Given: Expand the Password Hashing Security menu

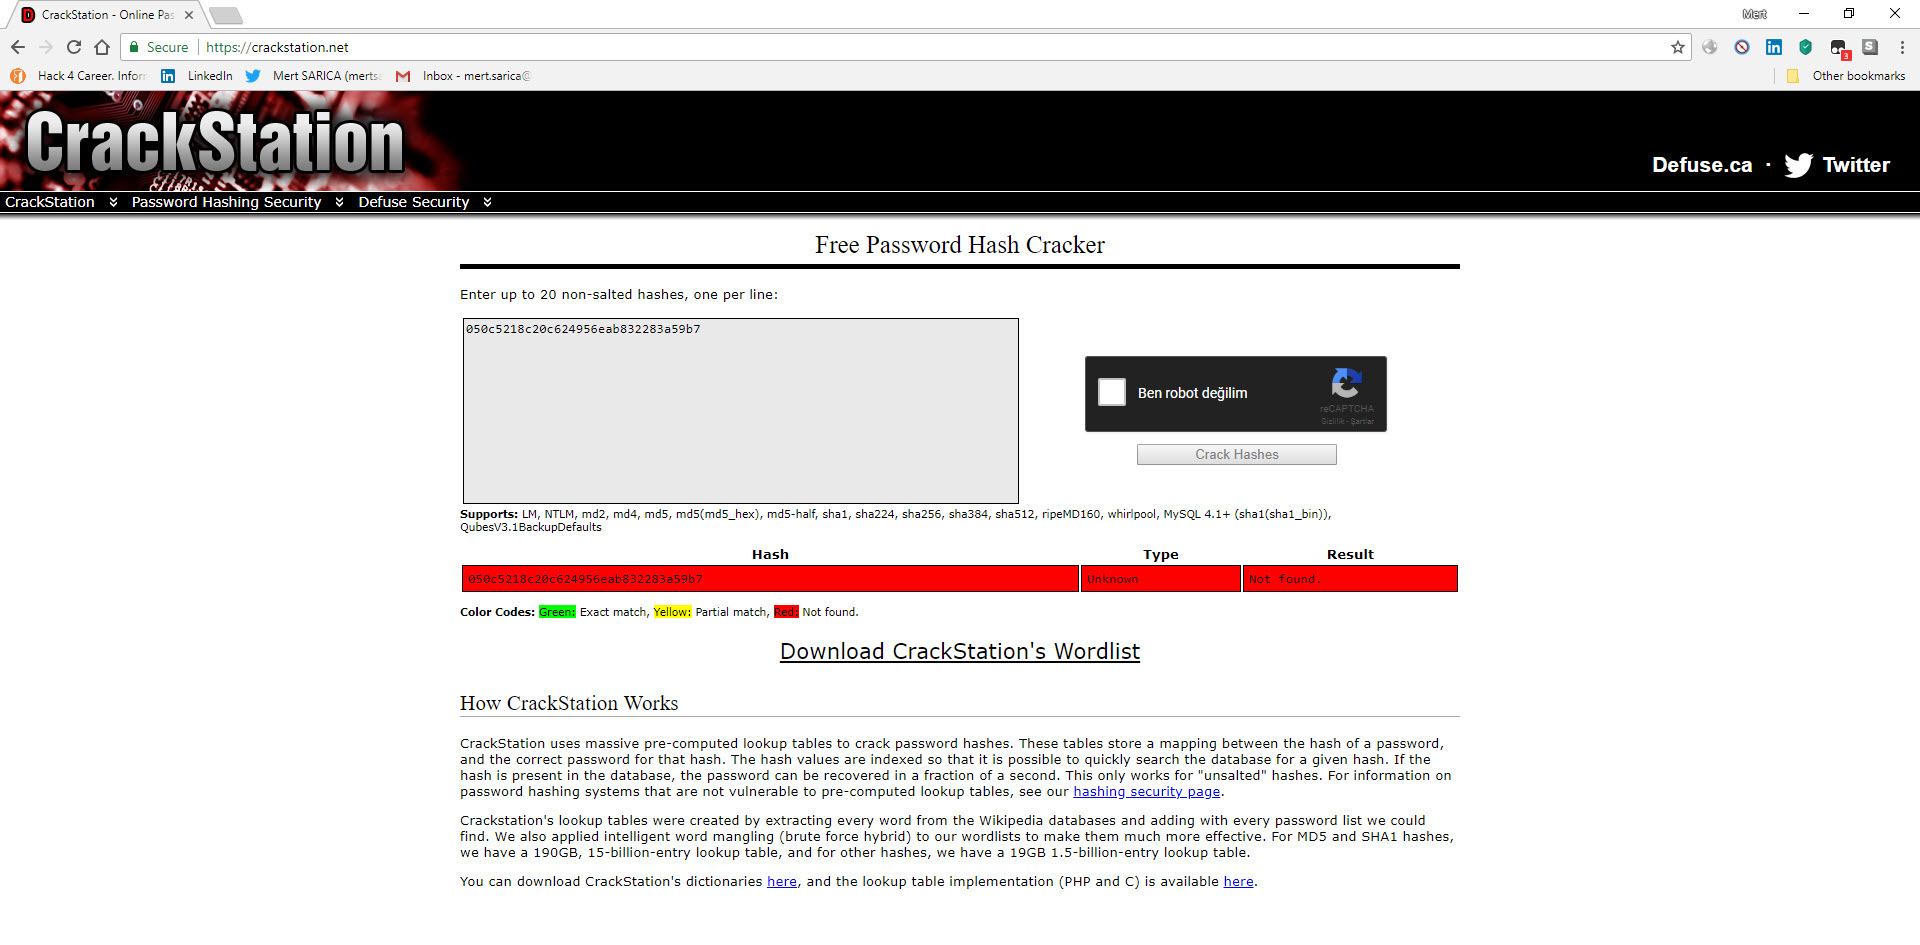Looking at the screenshot, I should coord(237,202).
